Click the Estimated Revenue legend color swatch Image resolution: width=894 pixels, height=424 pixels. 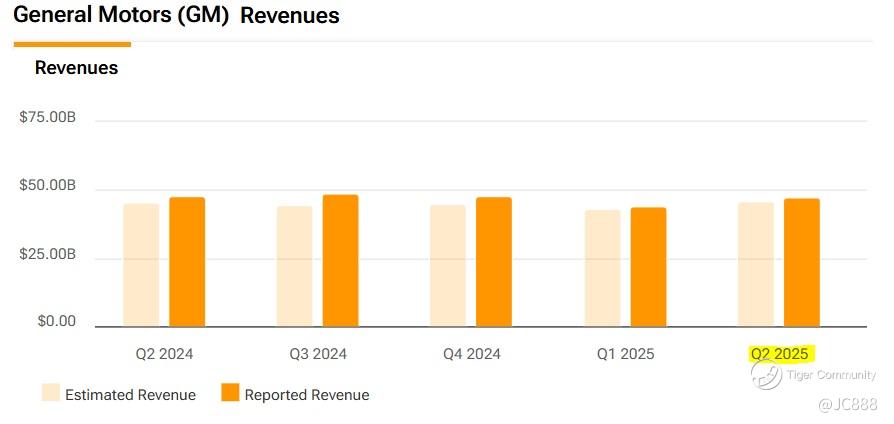pos(51,393)
